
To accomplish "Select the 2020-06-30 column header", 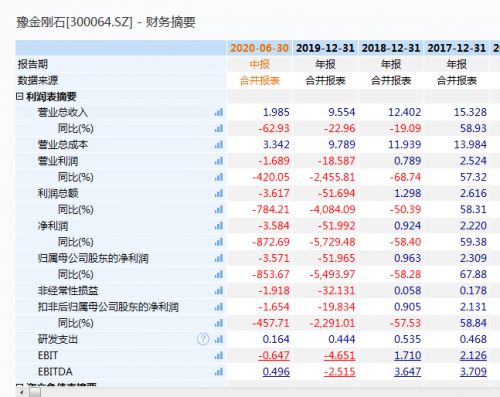I will (259, 48).
